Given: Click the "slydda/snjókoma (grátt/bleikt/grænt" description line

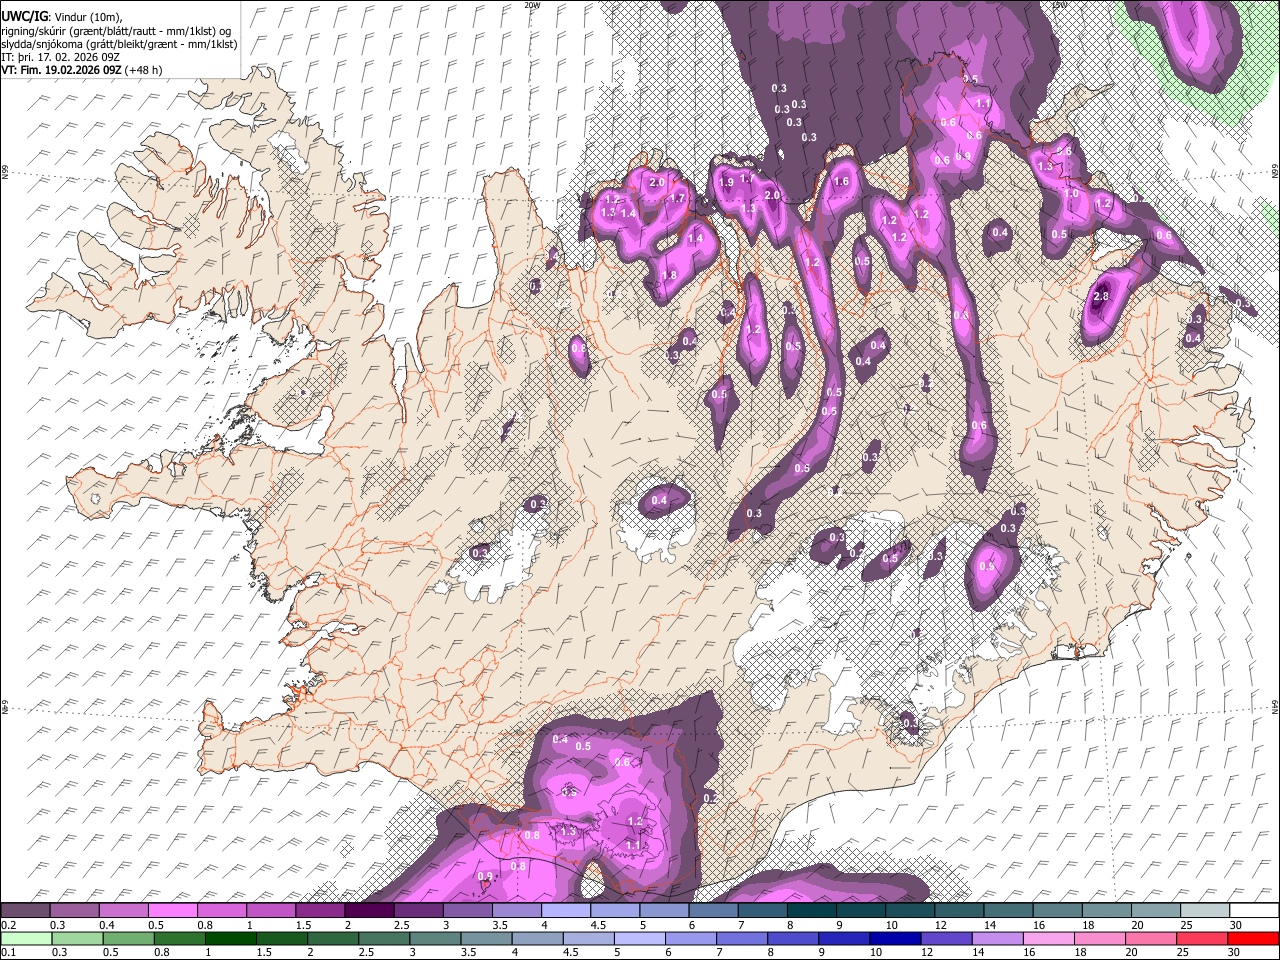Looking at the screenshot, I should click(119, 44).
